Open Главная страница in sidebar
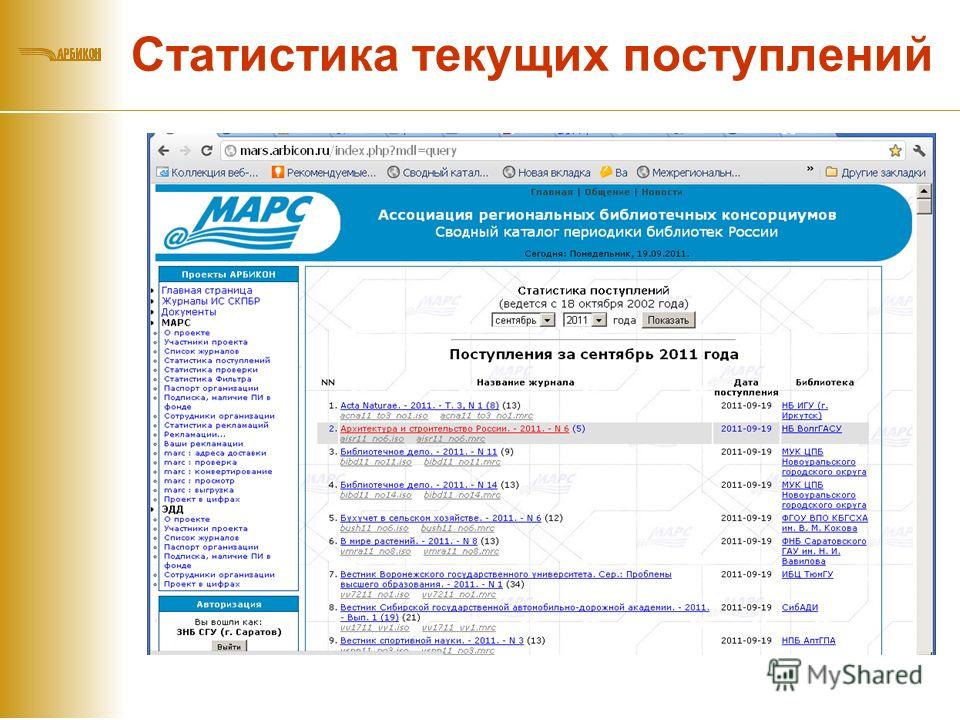This screenshot has height=720, width=960. point(207,290)
